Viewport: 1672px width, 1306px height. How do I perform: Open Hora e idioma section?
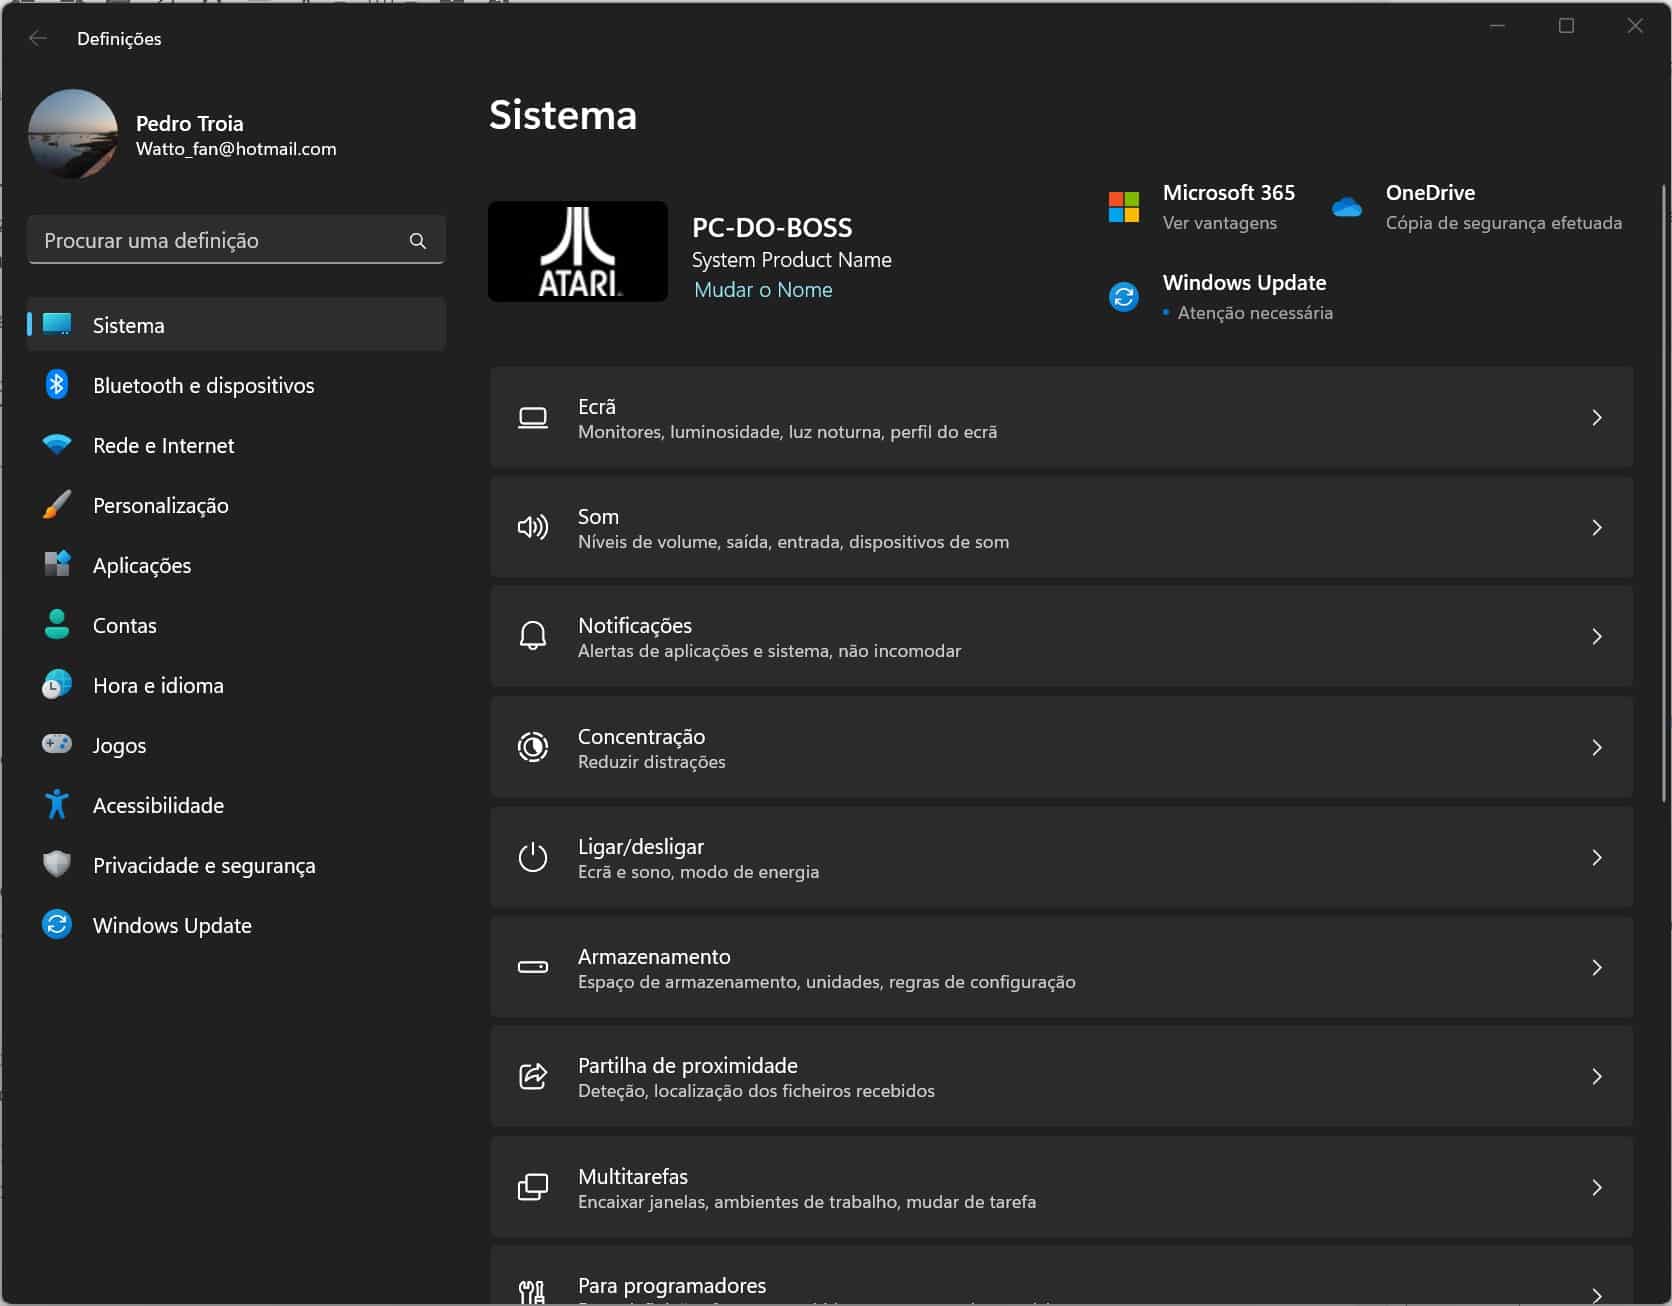(158, 685)
